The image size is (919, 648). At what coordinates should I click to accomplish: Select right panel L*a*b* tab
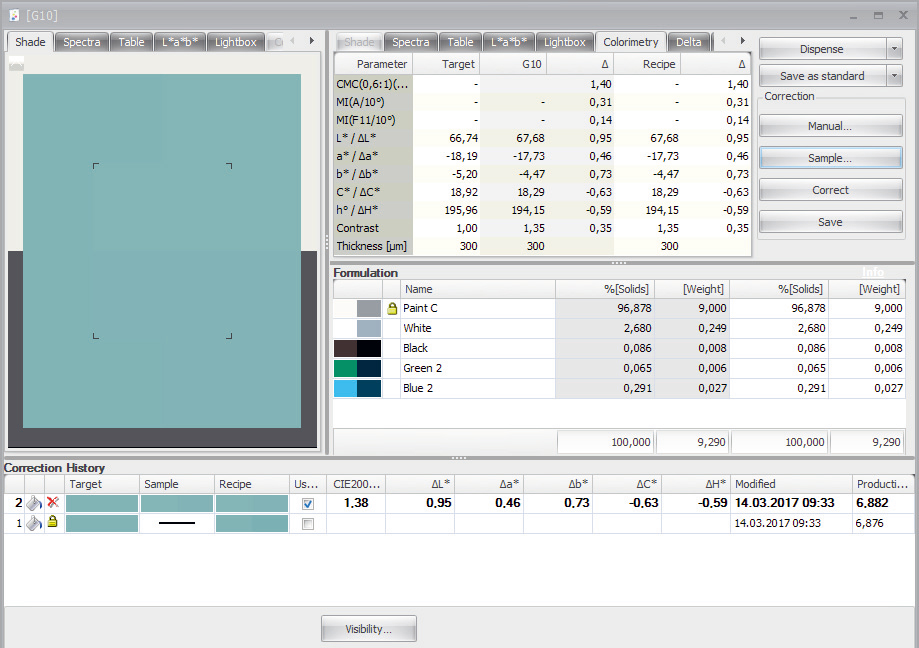[509, 42]
